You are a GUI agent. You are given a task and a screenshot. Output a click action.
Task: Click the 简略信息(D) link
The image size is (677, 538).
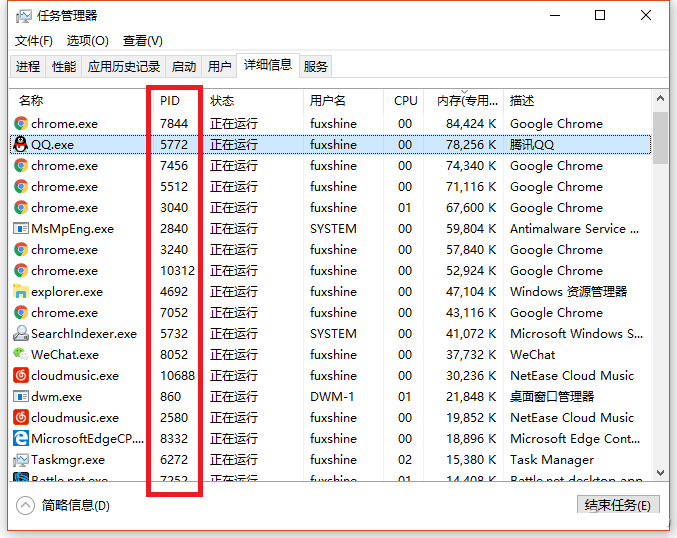(76, 506)
